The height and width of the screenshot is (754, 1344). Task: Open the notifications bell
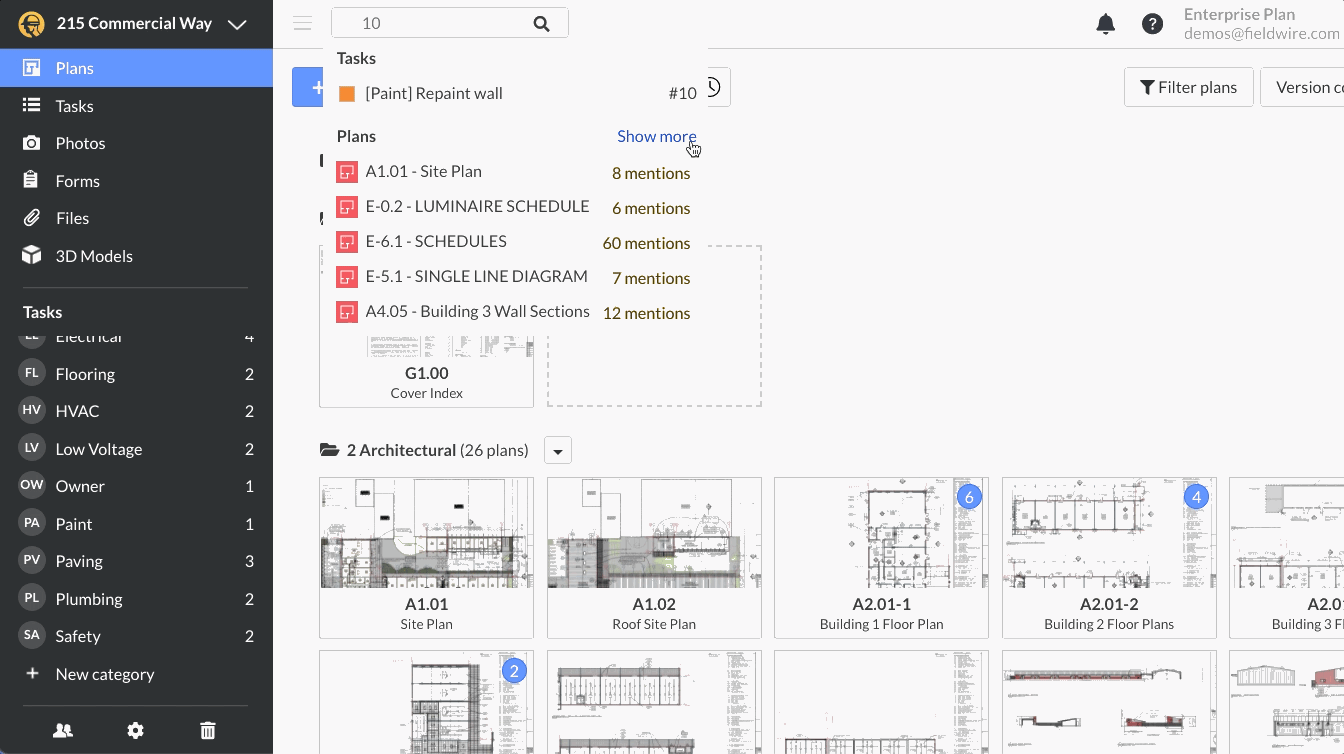[1105, 24]
